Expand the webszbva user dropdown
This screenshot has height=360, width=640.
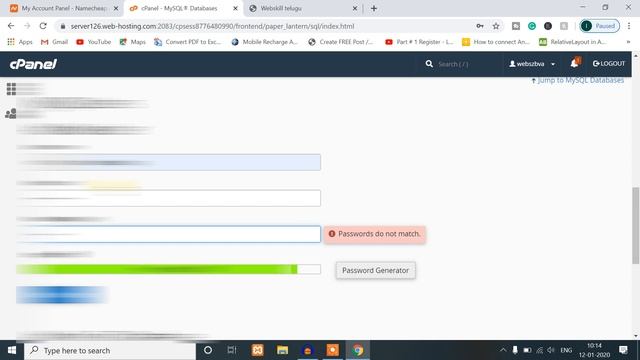(532, 64)
